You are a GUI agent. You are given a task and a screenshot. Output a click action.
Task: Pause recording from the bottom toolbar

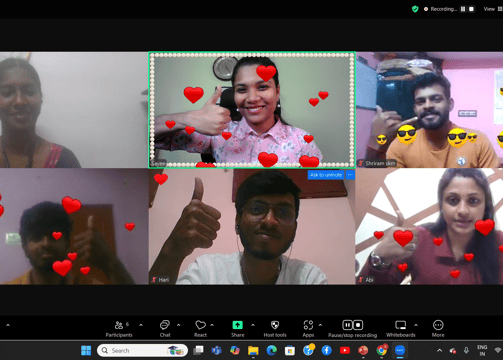coord(347,325)
